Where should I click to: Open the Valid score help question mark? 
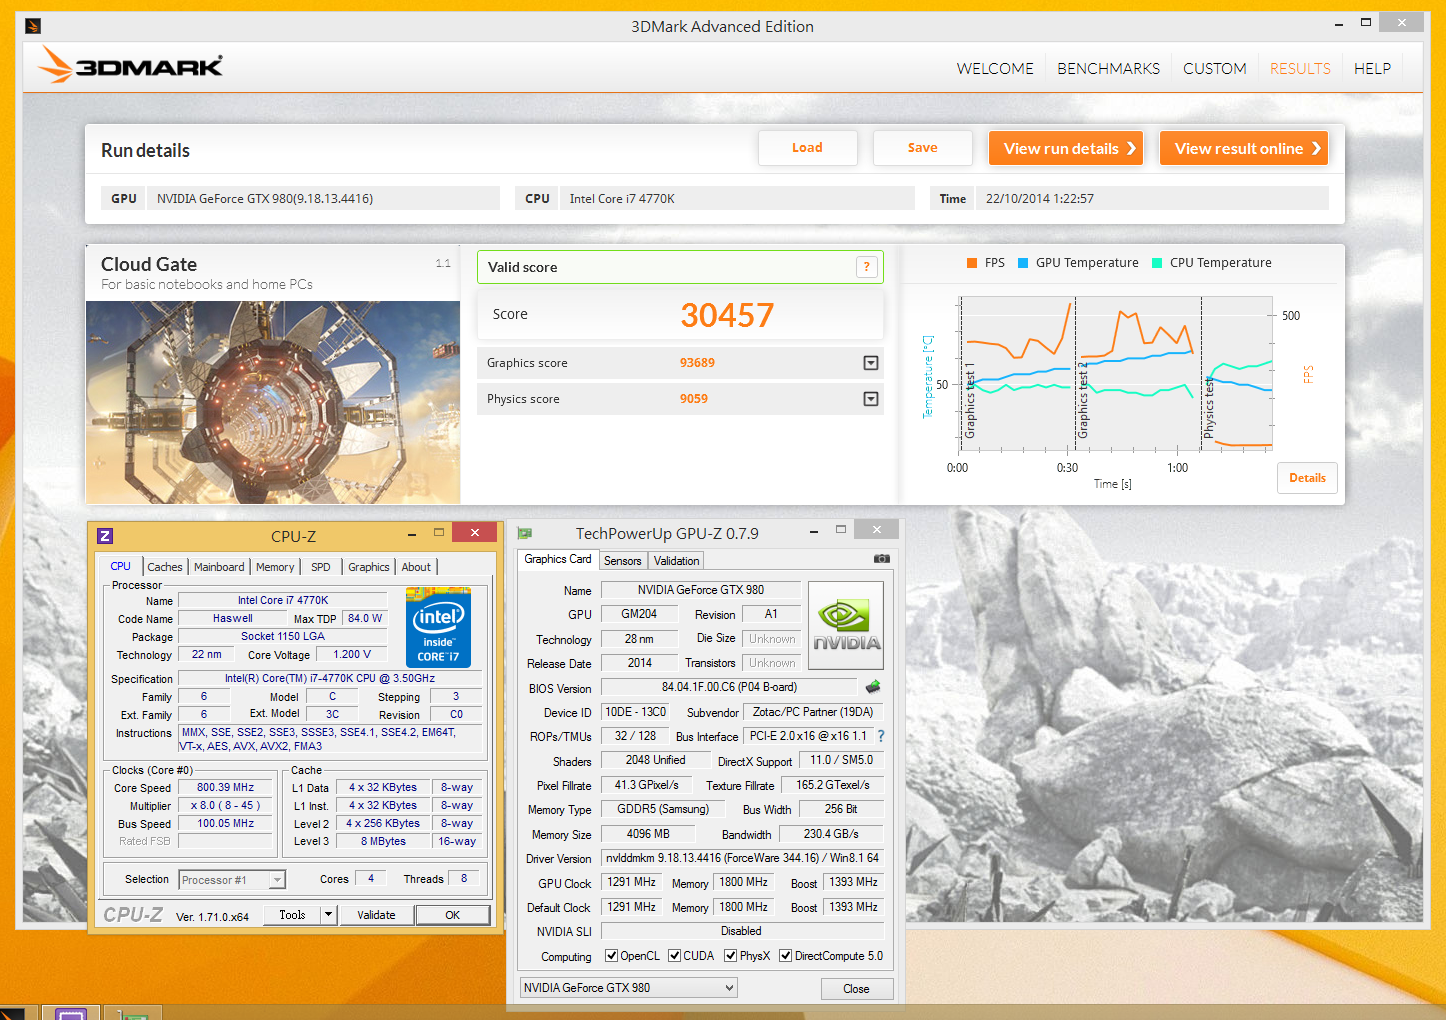click(x=867, y=267)
